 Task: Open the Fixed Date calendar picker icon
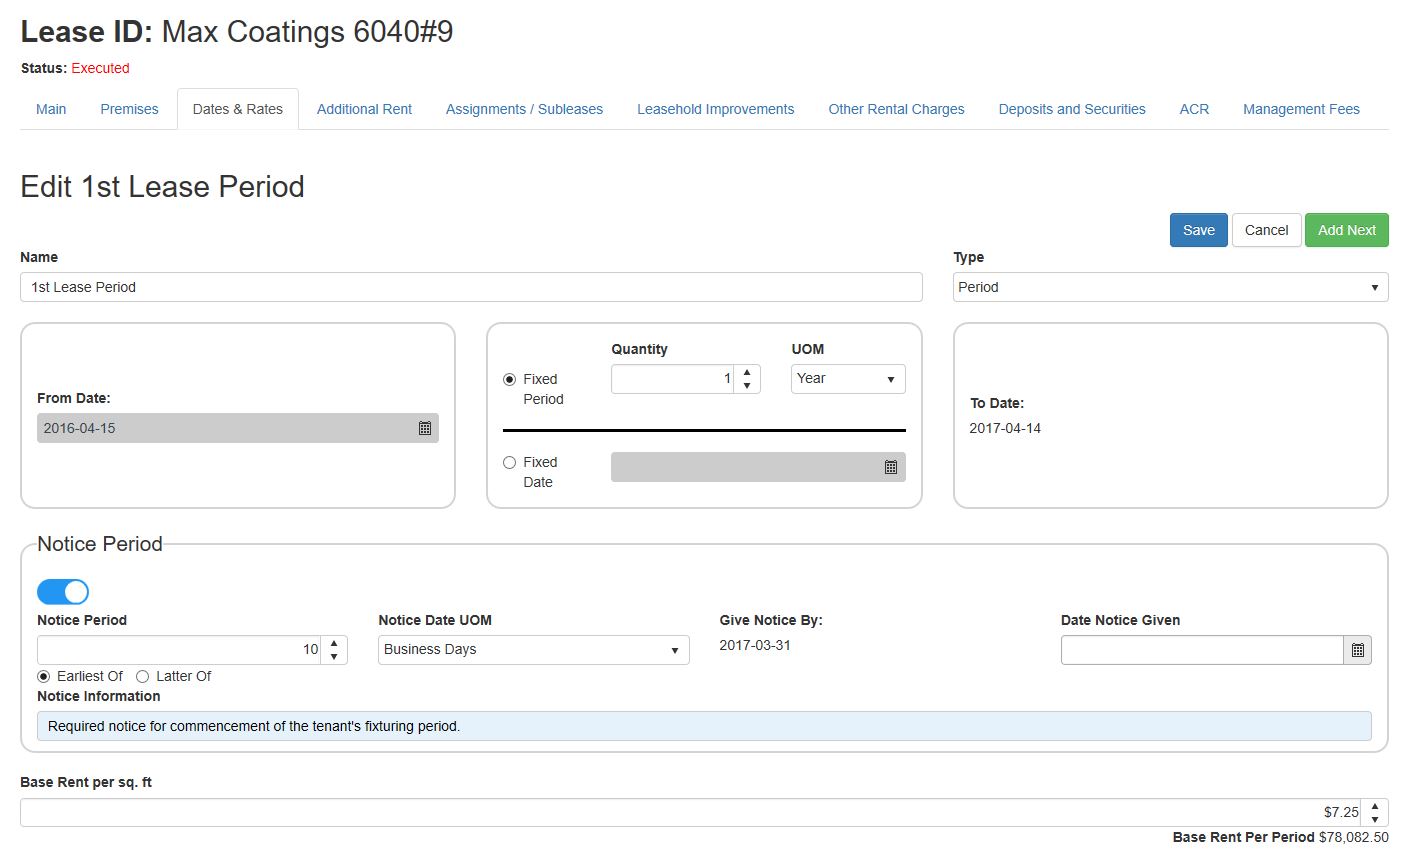[x=891, y=467]
